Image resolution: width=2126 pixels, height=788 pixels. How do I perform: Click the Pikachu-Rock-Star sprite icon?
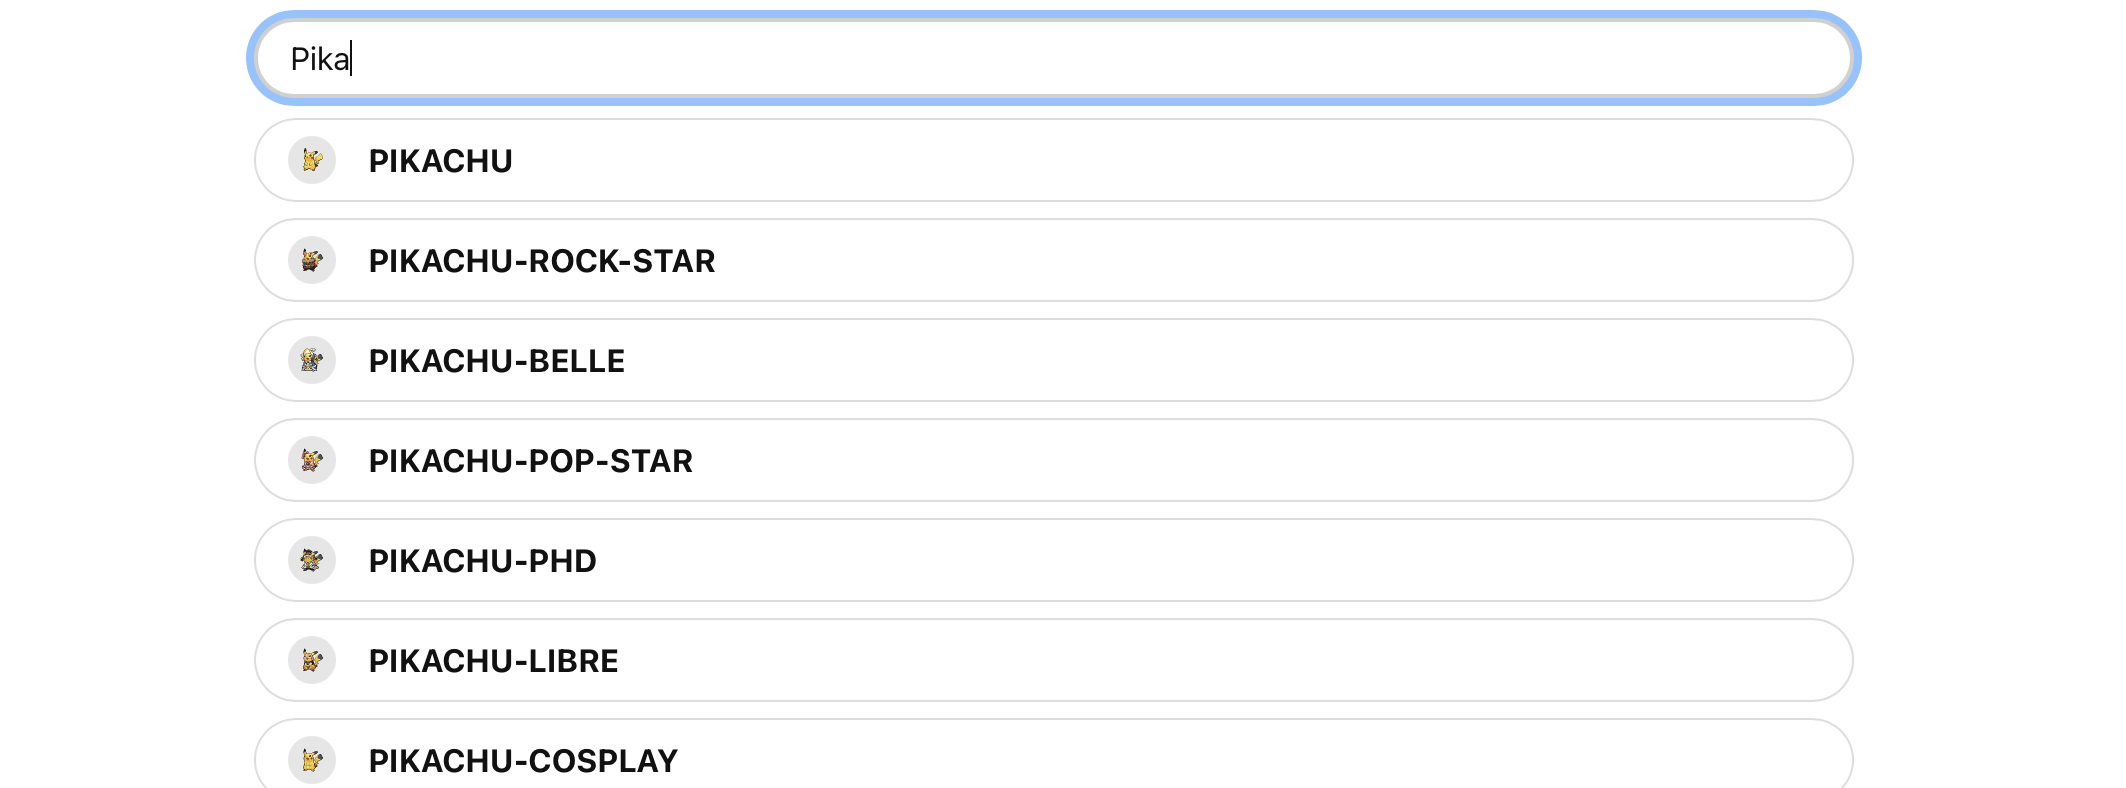point(312,260)
